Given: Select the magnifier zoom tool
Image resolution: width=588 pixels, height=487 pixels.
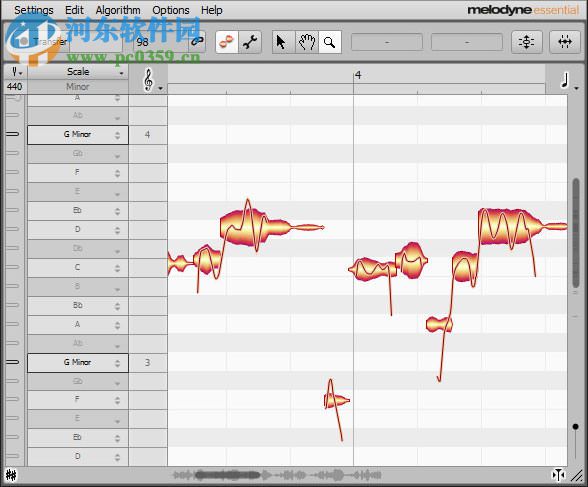Looking at the screenshot, I should click(330, 42).
